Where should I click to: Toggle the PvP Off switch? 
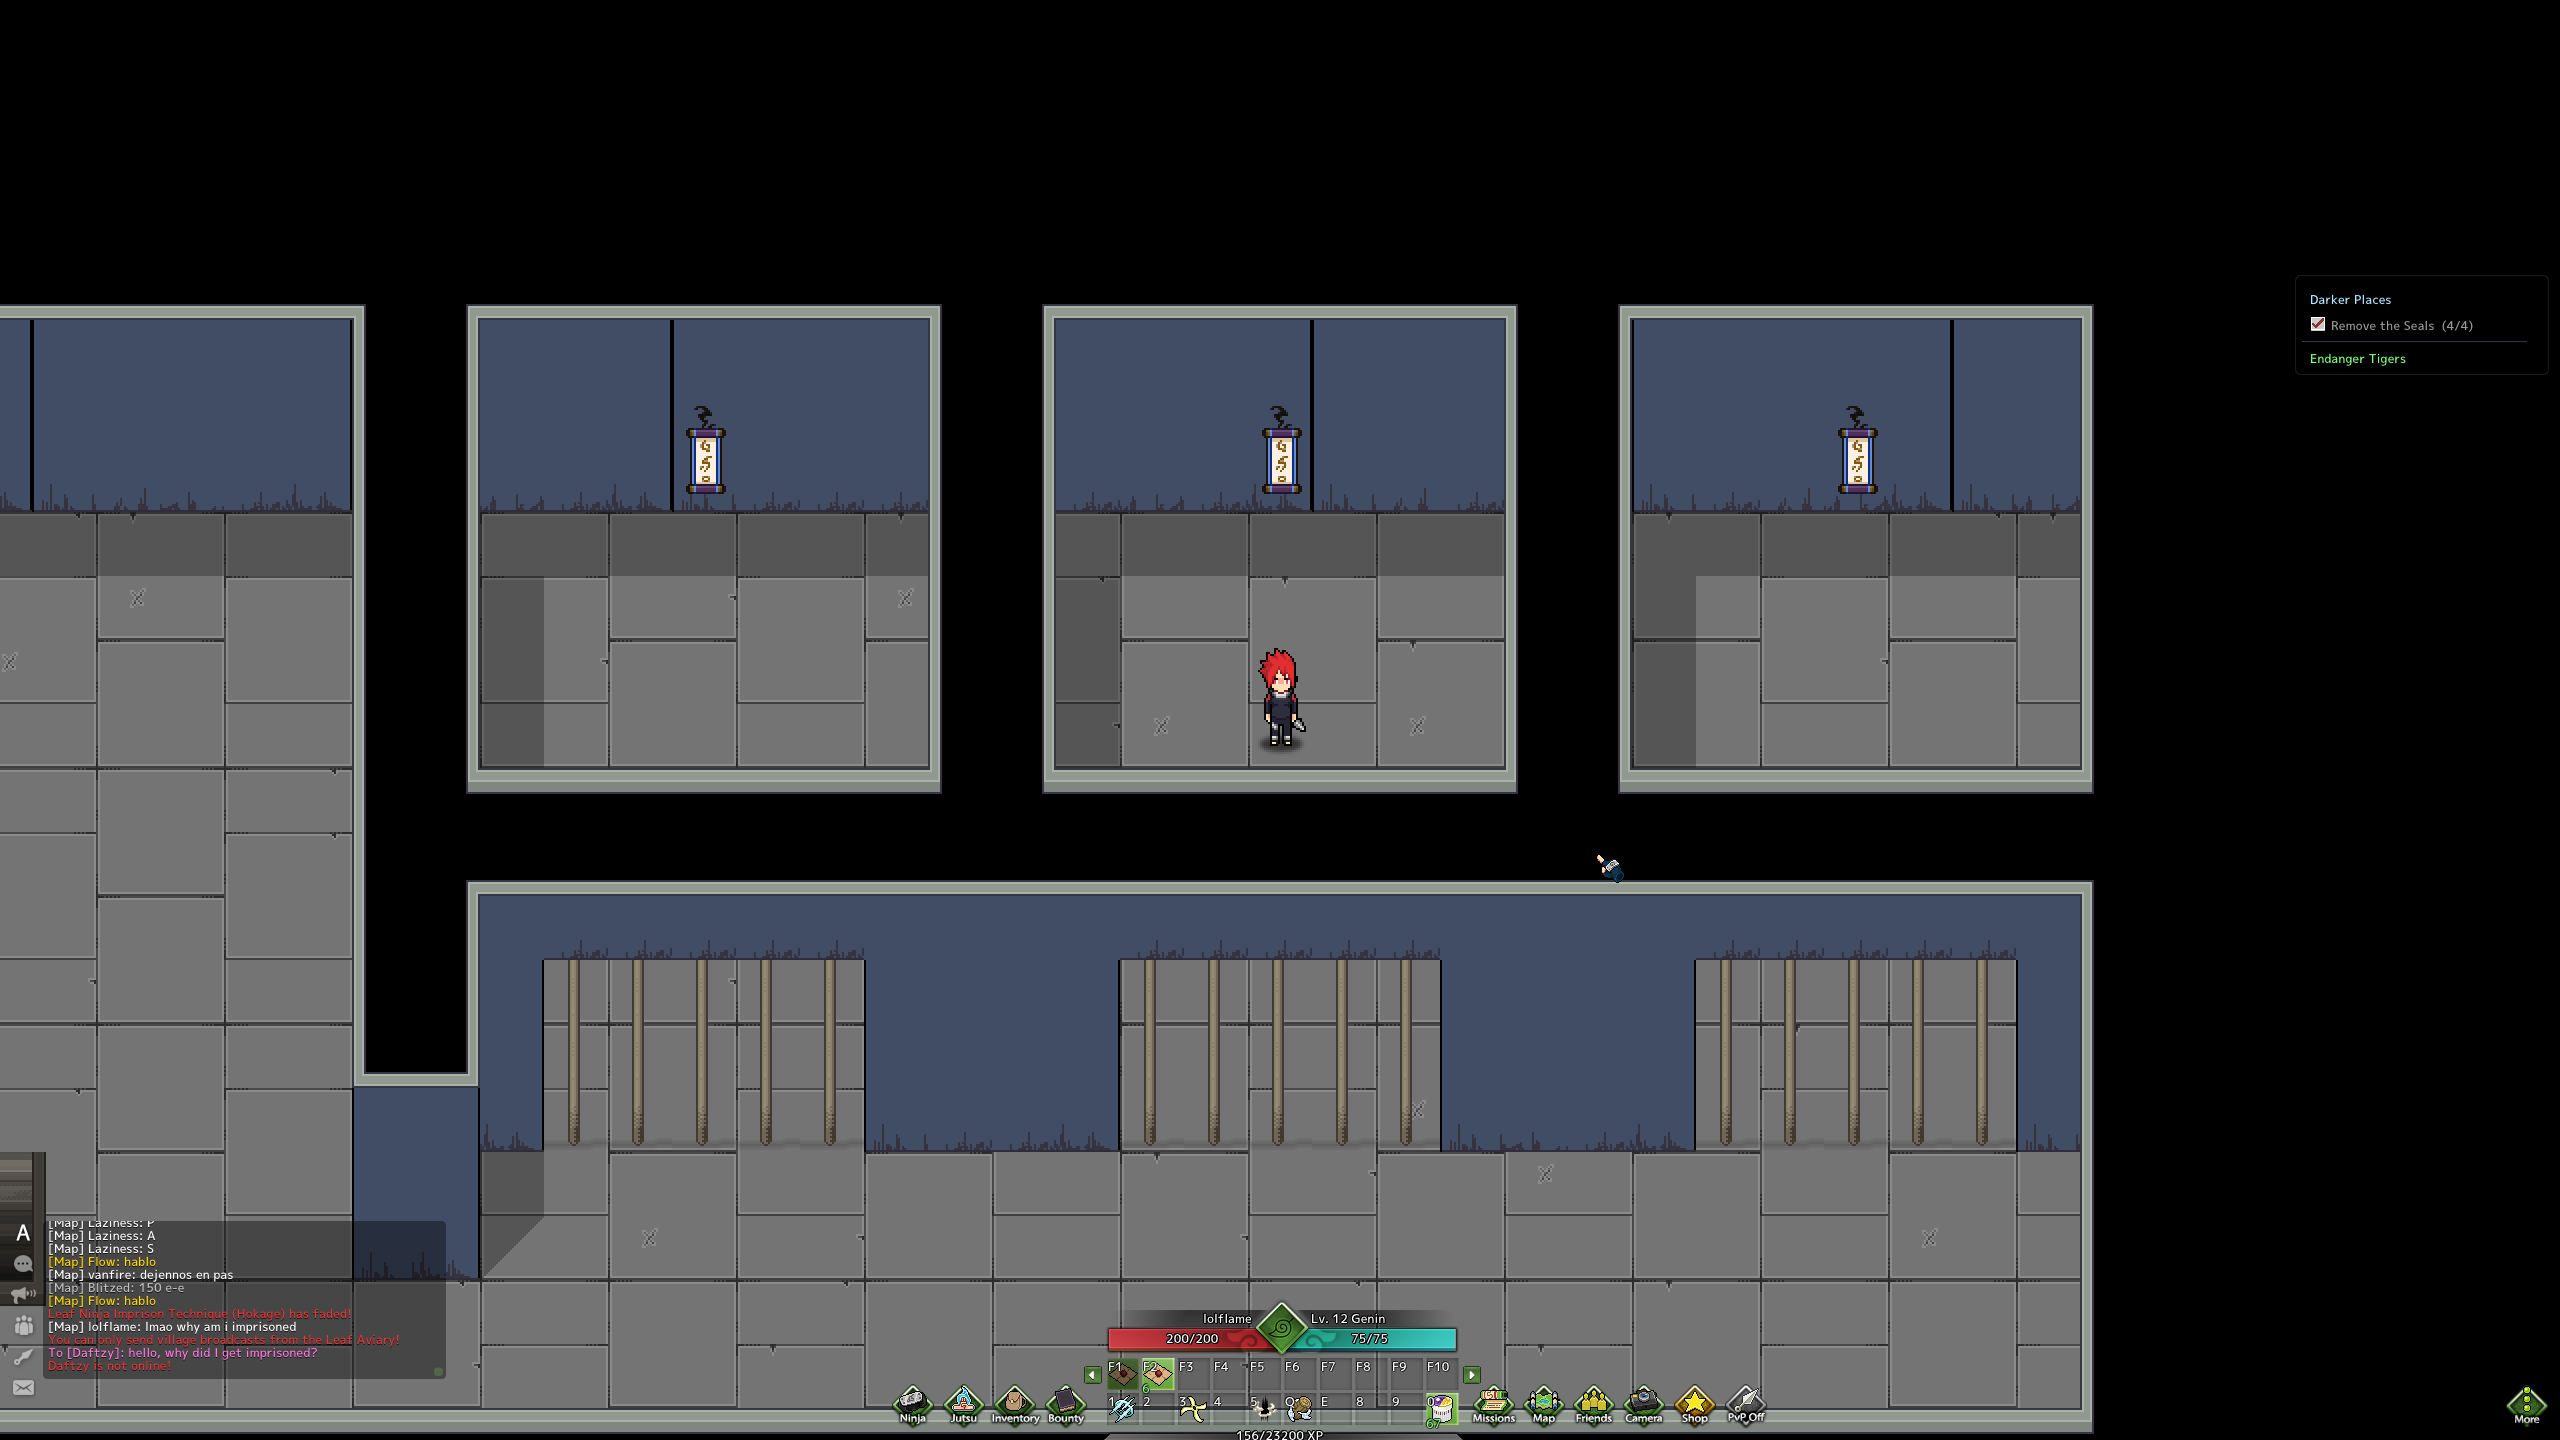[x=1745, y=1403]
